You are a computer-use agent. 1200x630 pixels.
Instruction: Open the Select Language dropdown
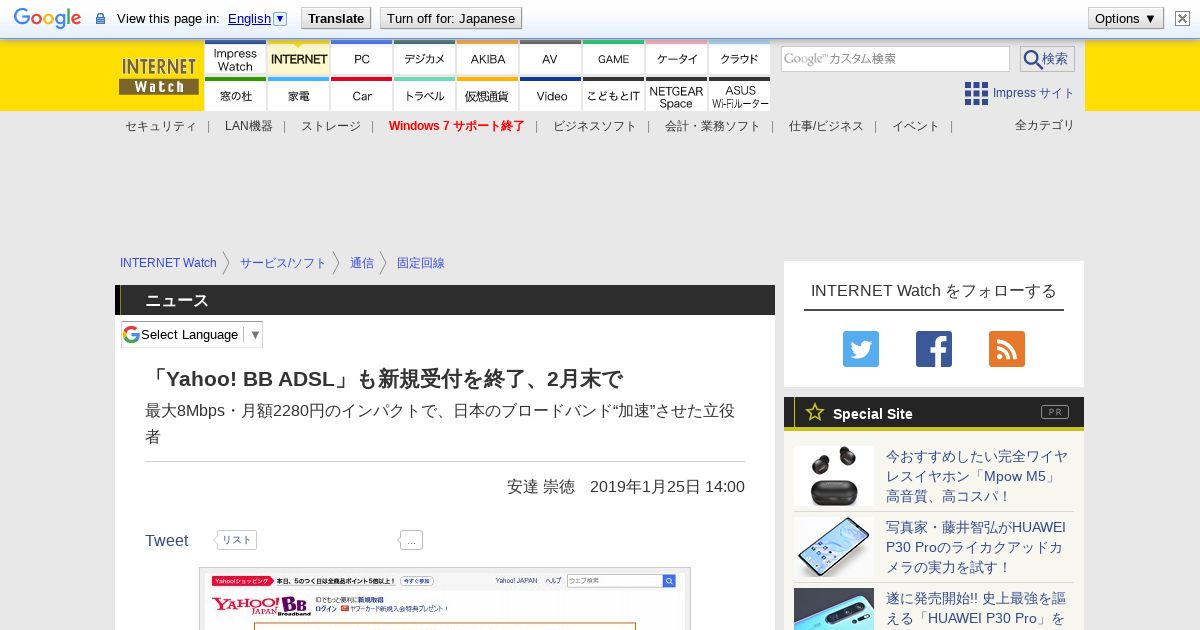(x=192, y=335)
